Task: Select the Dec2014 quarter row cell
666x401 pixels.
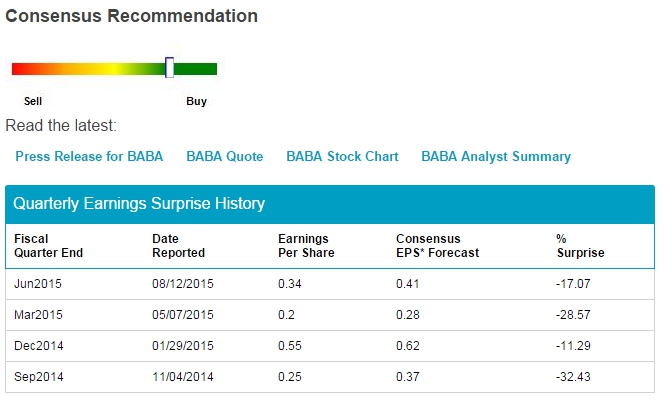Action: (39, 346)
